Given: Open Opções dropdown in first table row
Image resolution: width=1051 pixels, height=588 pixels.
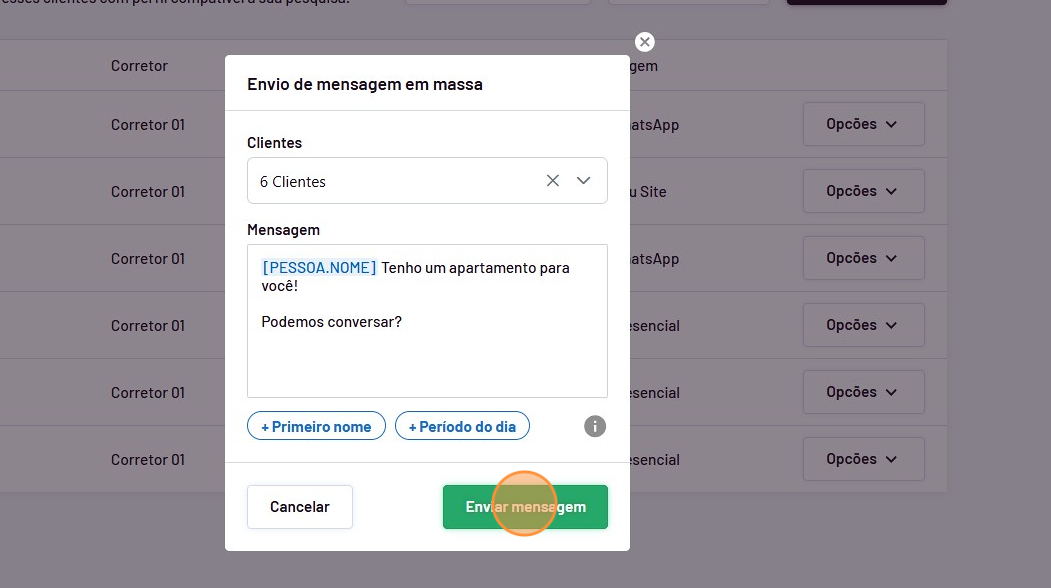Looking at the screenshot, I should pyautogui.click(x=863, y=124).
